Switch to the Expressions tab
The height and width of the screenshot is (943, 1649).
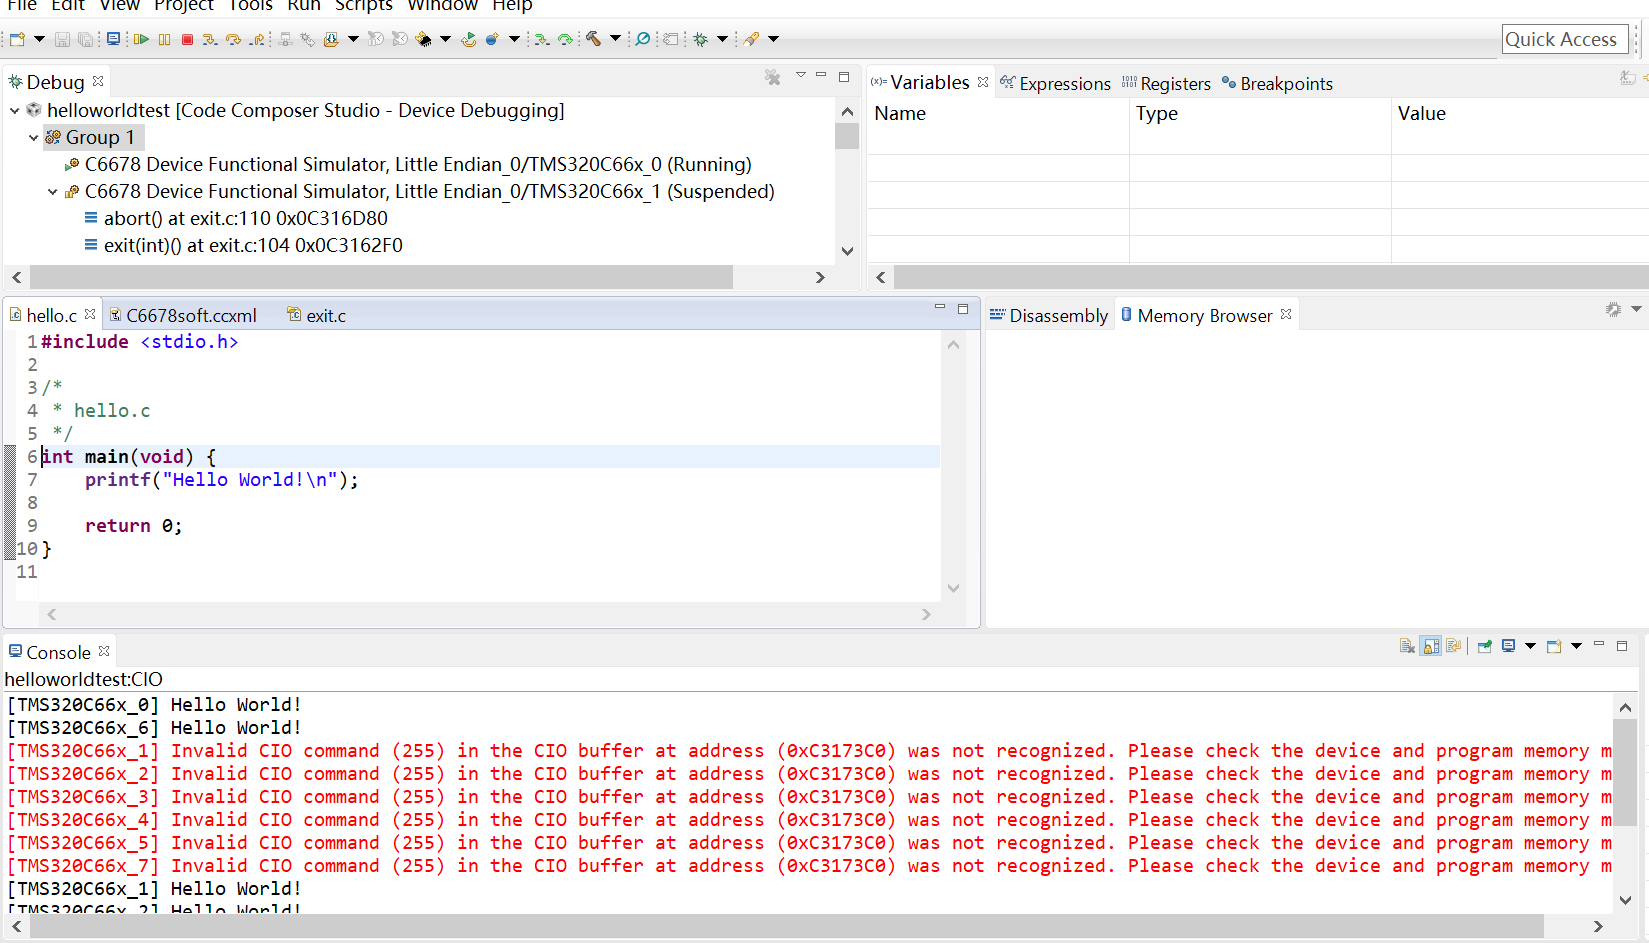click(1055, 83)
